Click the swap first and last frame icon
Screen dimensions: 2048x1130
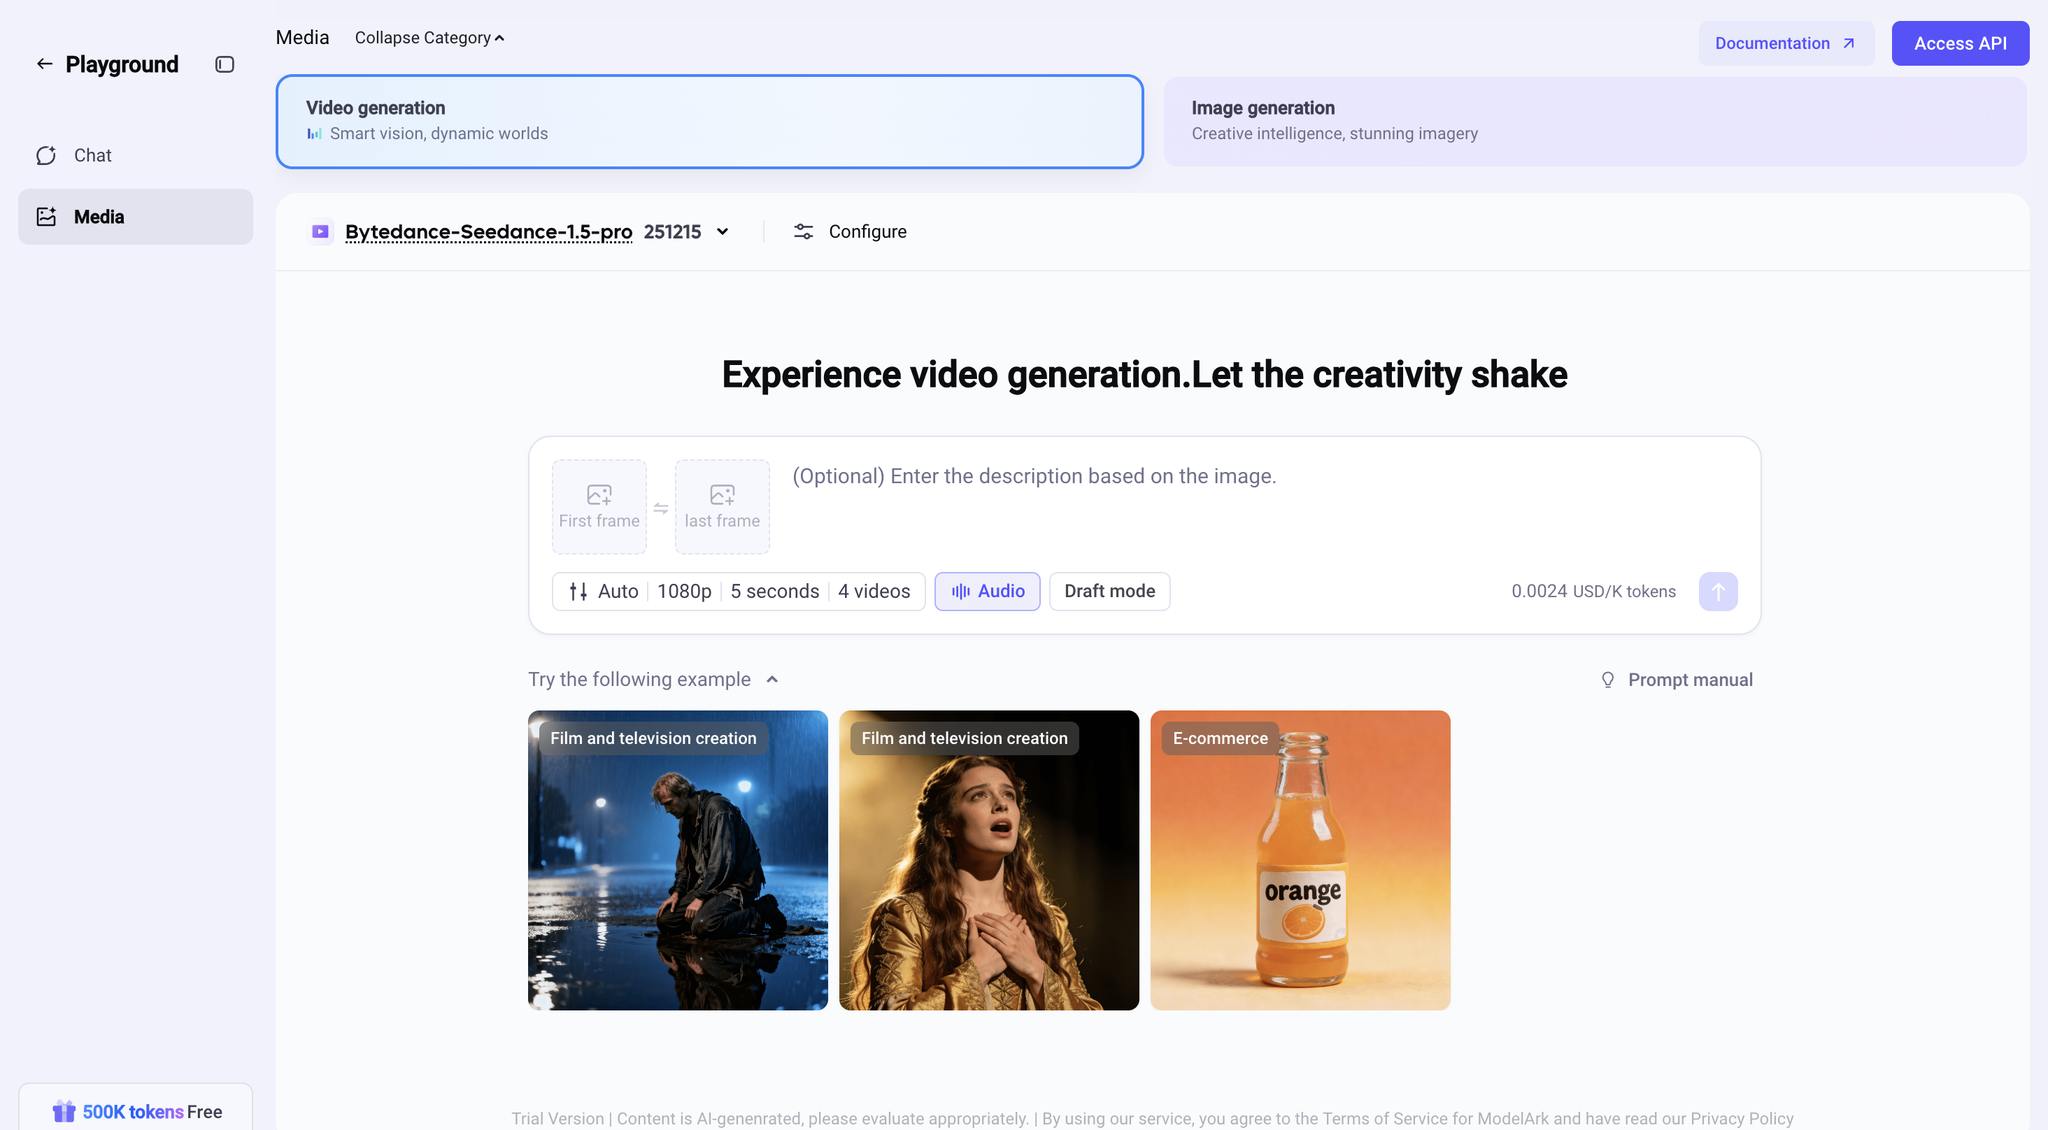click(x=661, y=508)
